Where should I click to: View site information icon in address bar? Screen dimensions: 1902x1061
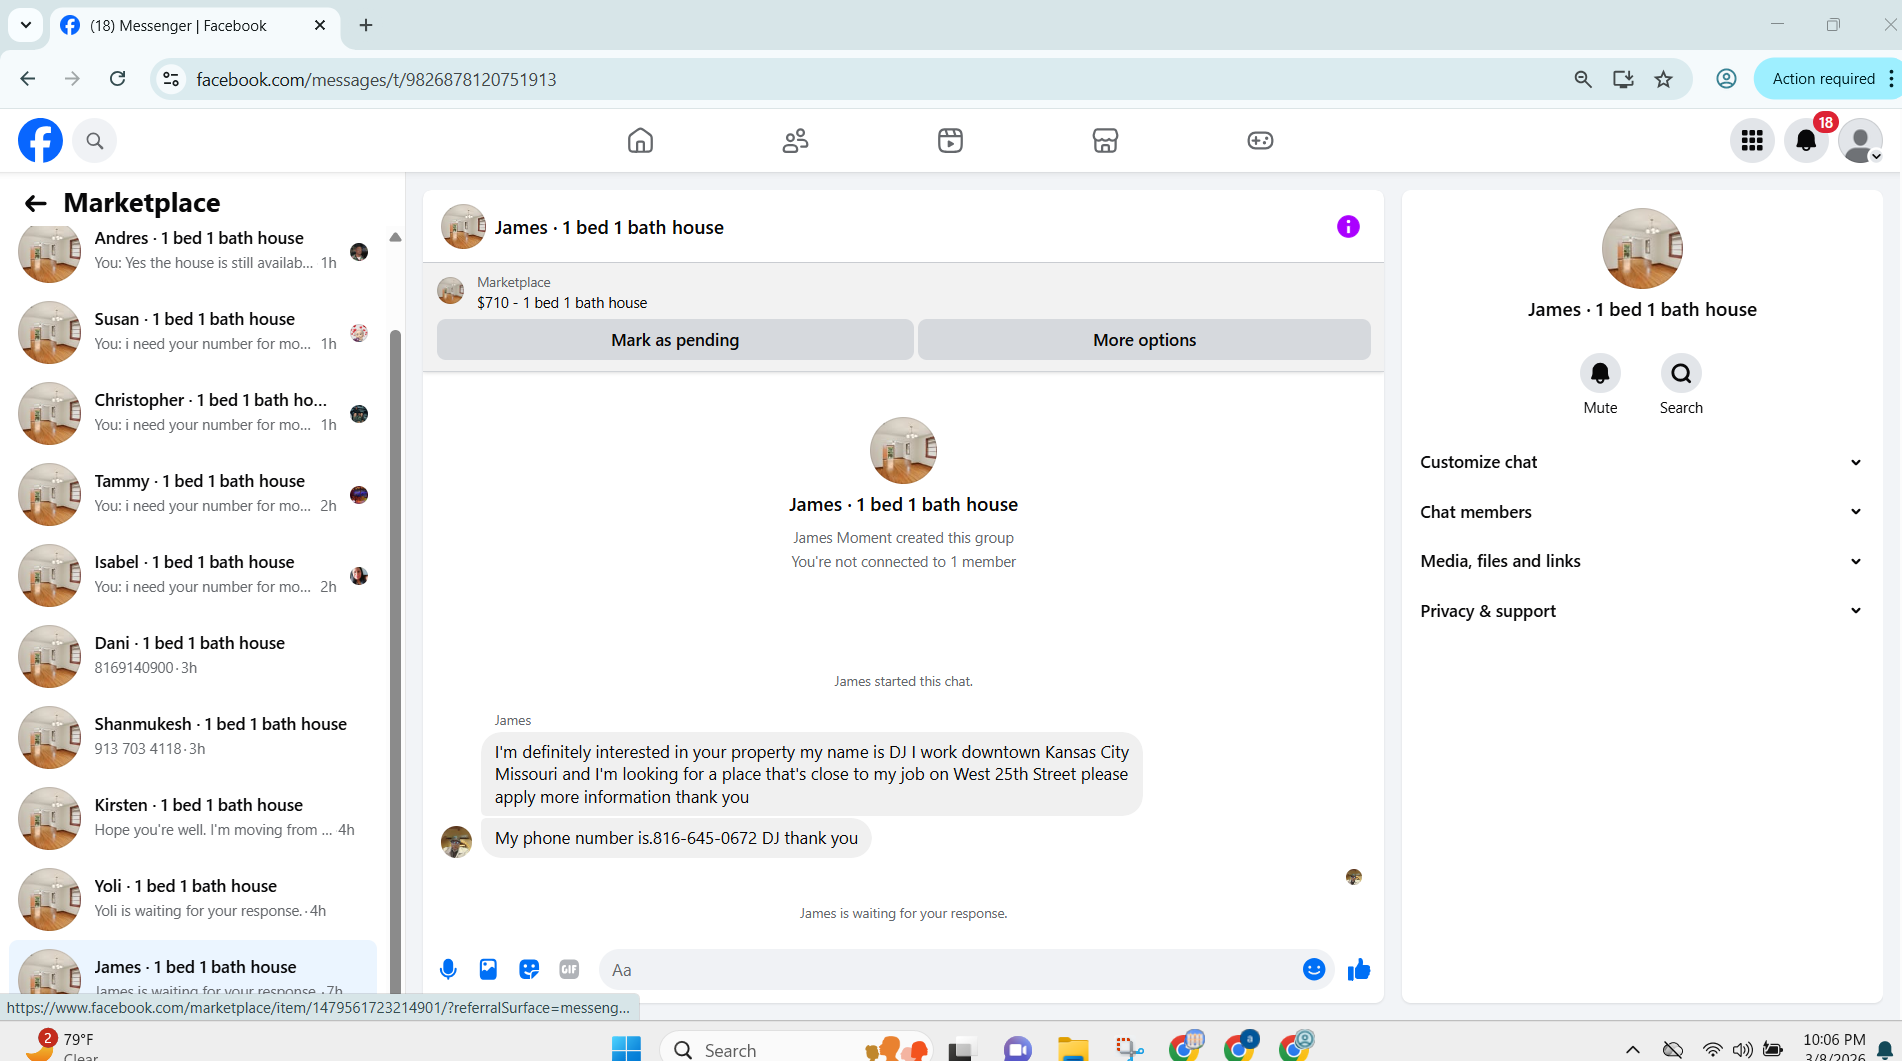(171, 79)
